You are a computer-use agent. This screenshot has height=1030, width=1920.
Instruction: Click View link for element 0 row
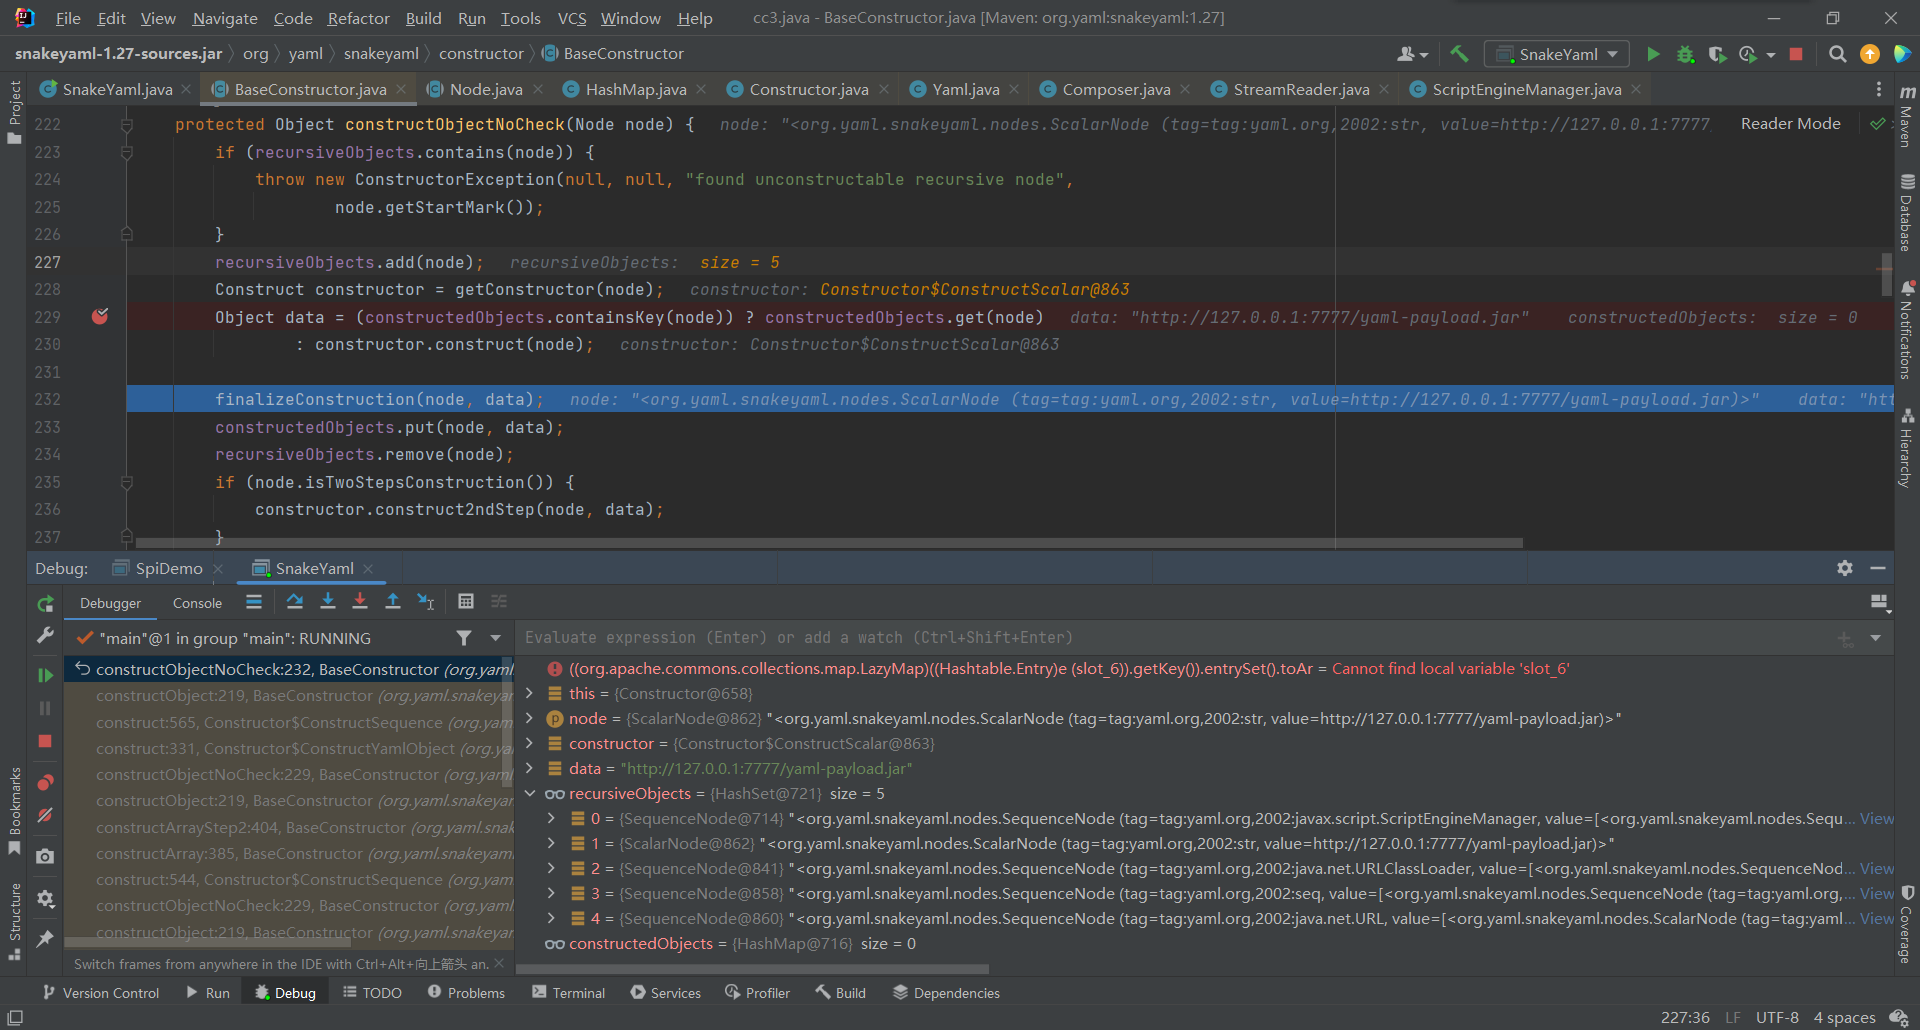pyautogui.click(x=1876, y=818)
